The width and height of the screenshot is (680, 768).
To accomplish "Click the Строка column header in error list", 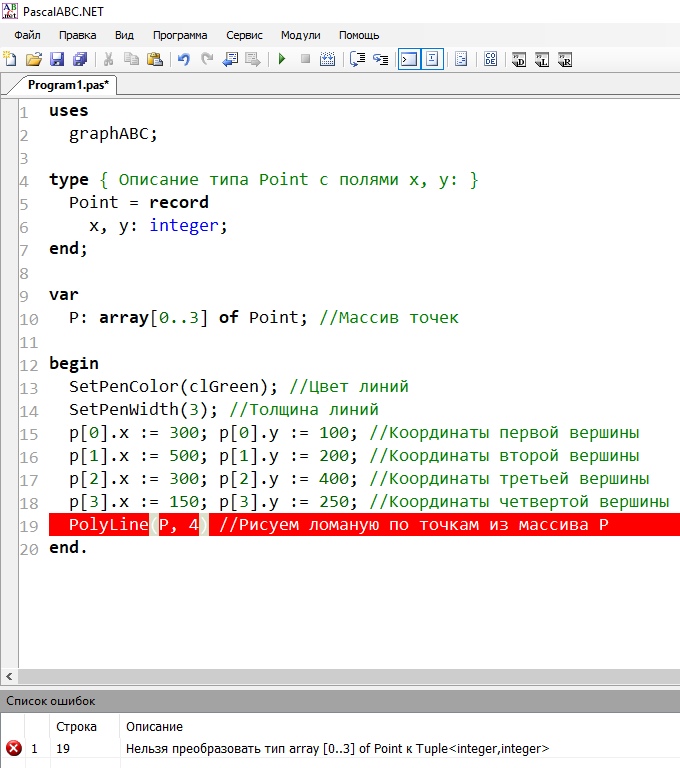I will 76,726.
